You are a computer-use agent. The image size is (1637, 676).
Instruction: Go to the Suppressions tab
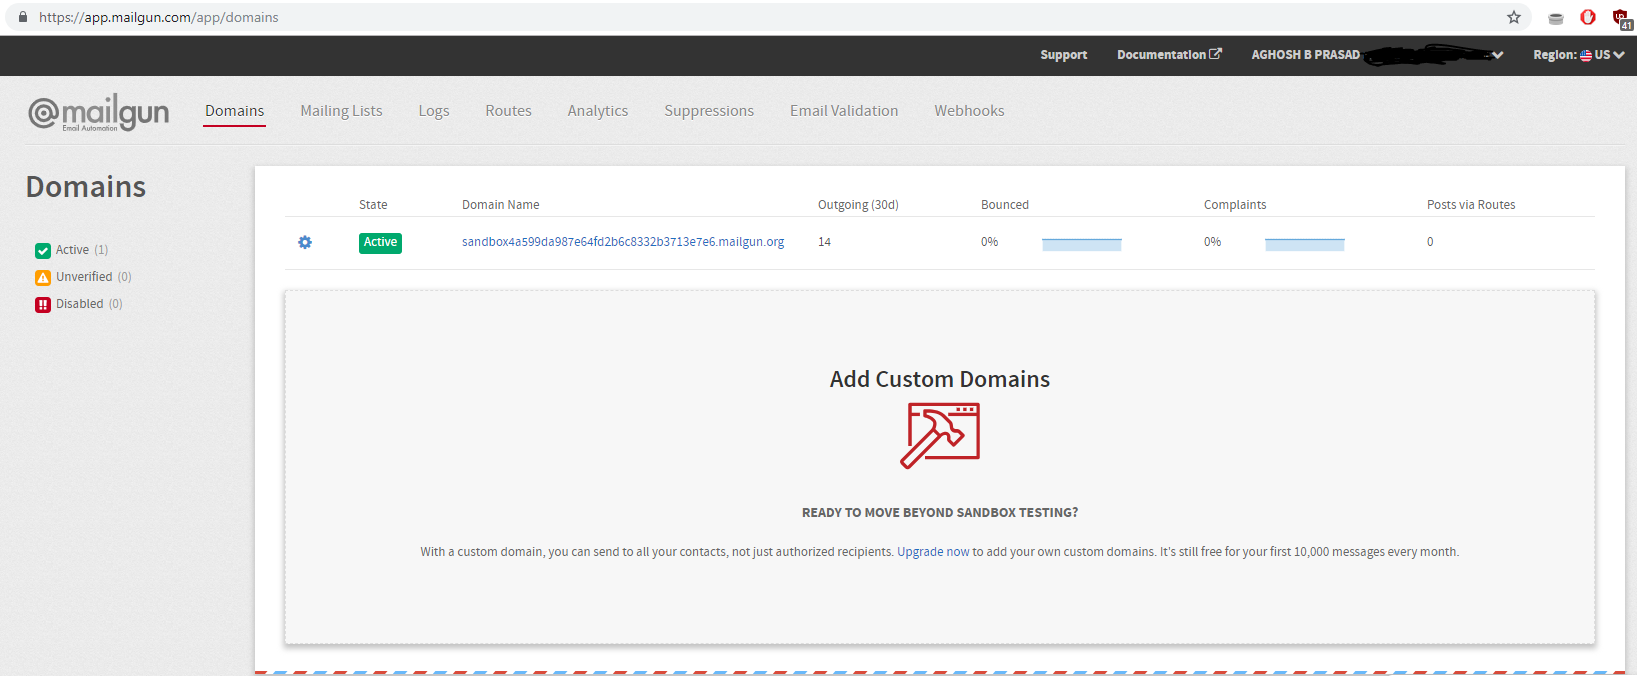[709, 111]
